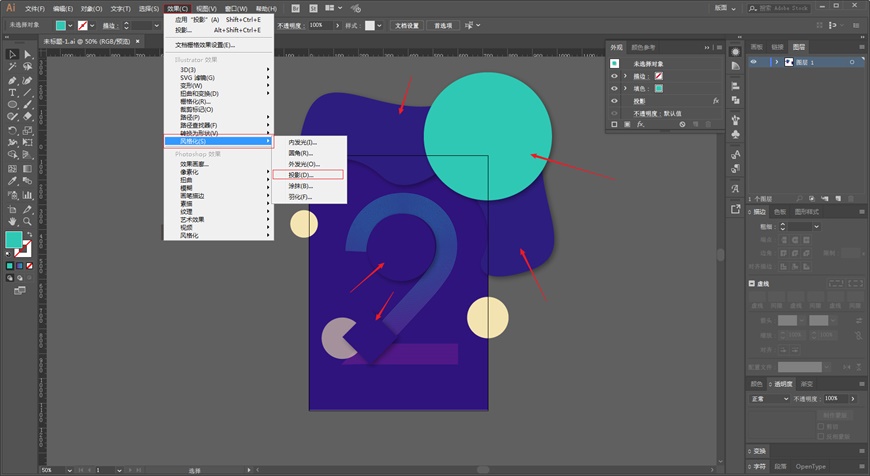
Task: Open stroke color dropdown in control bar
Action: (92, 26)
